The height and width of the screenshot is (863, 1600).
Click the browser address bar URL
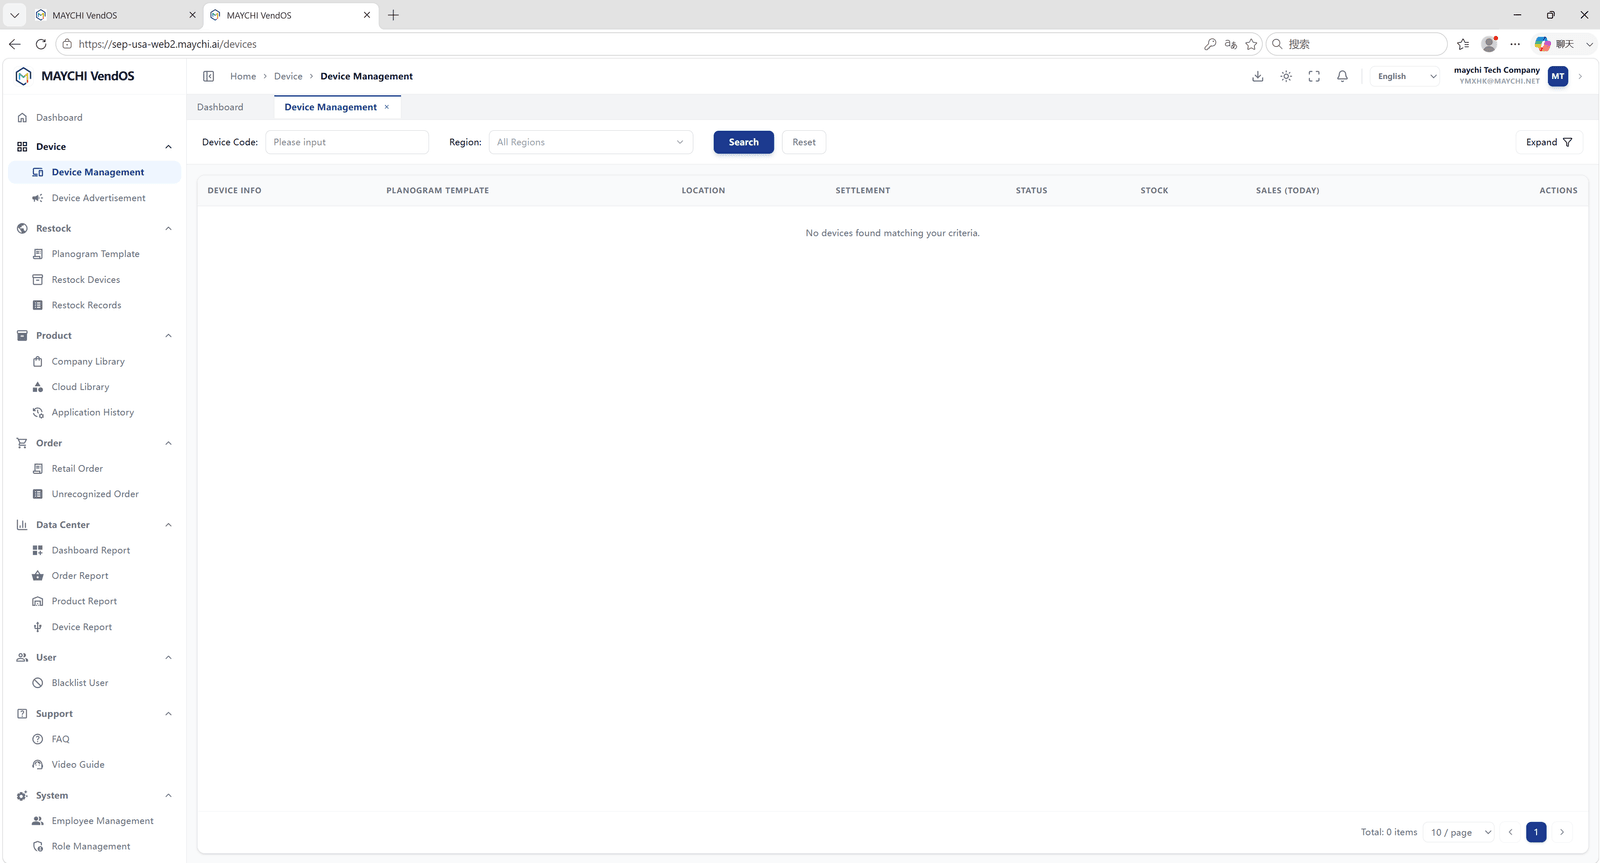(x=168, y=44)
